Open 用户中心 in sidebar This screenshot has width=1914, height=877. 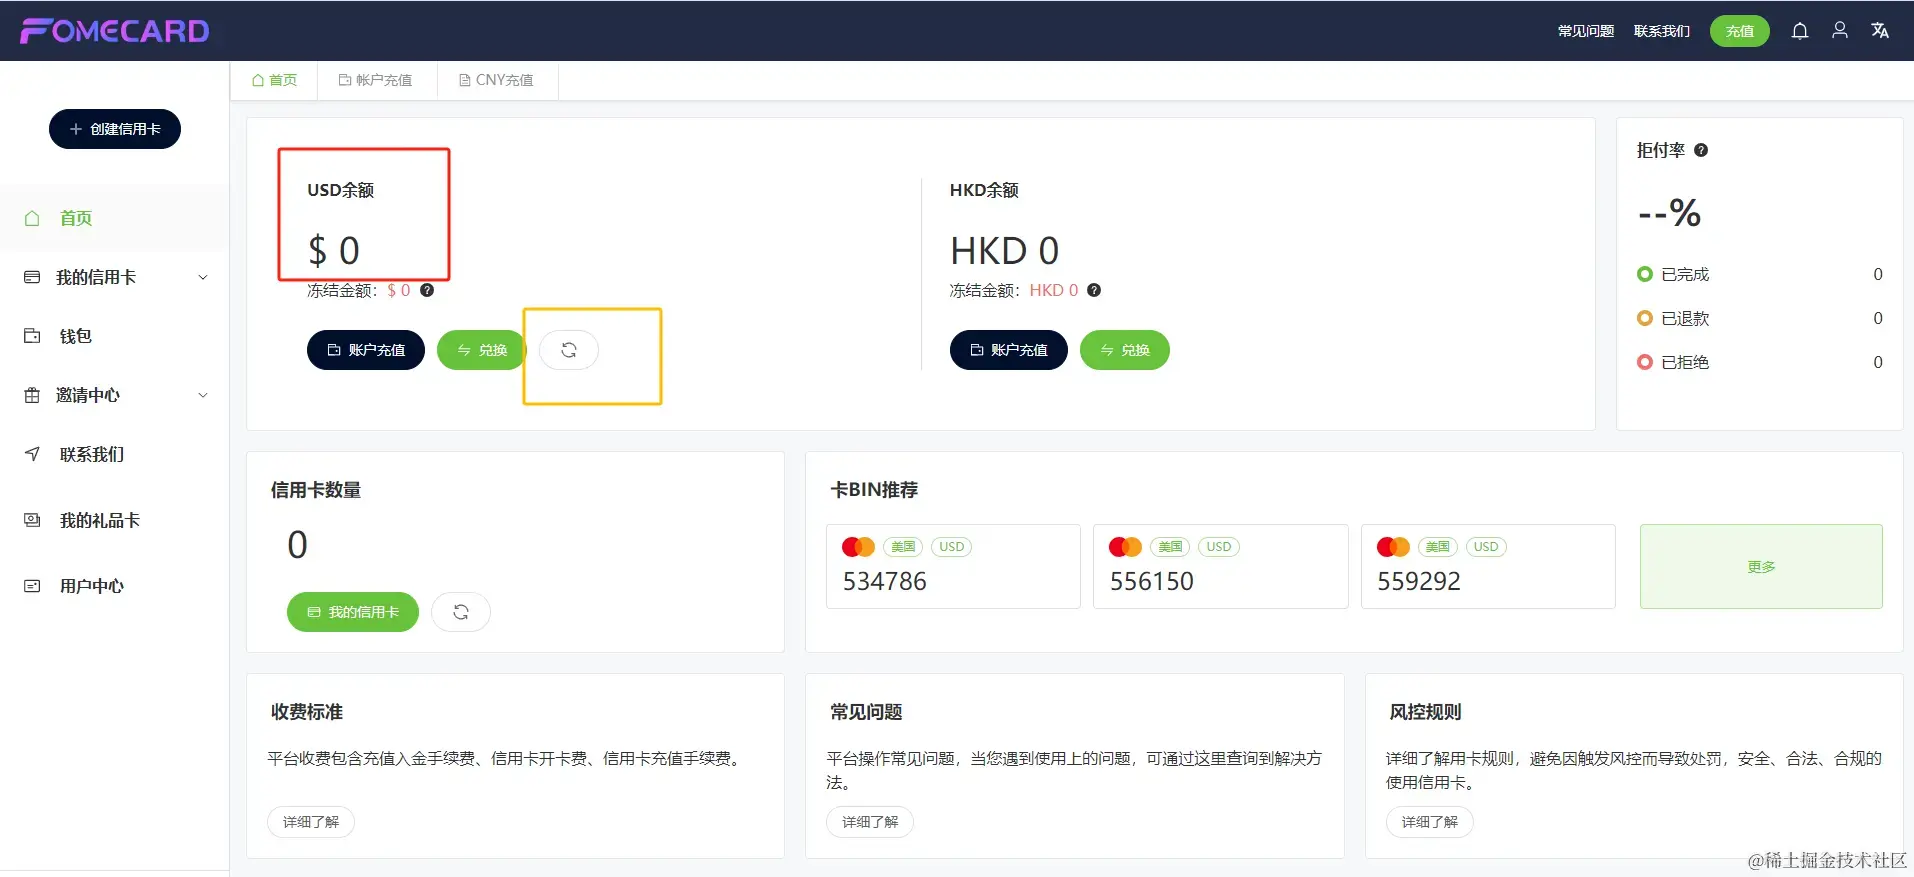click(x=115, y=586)
